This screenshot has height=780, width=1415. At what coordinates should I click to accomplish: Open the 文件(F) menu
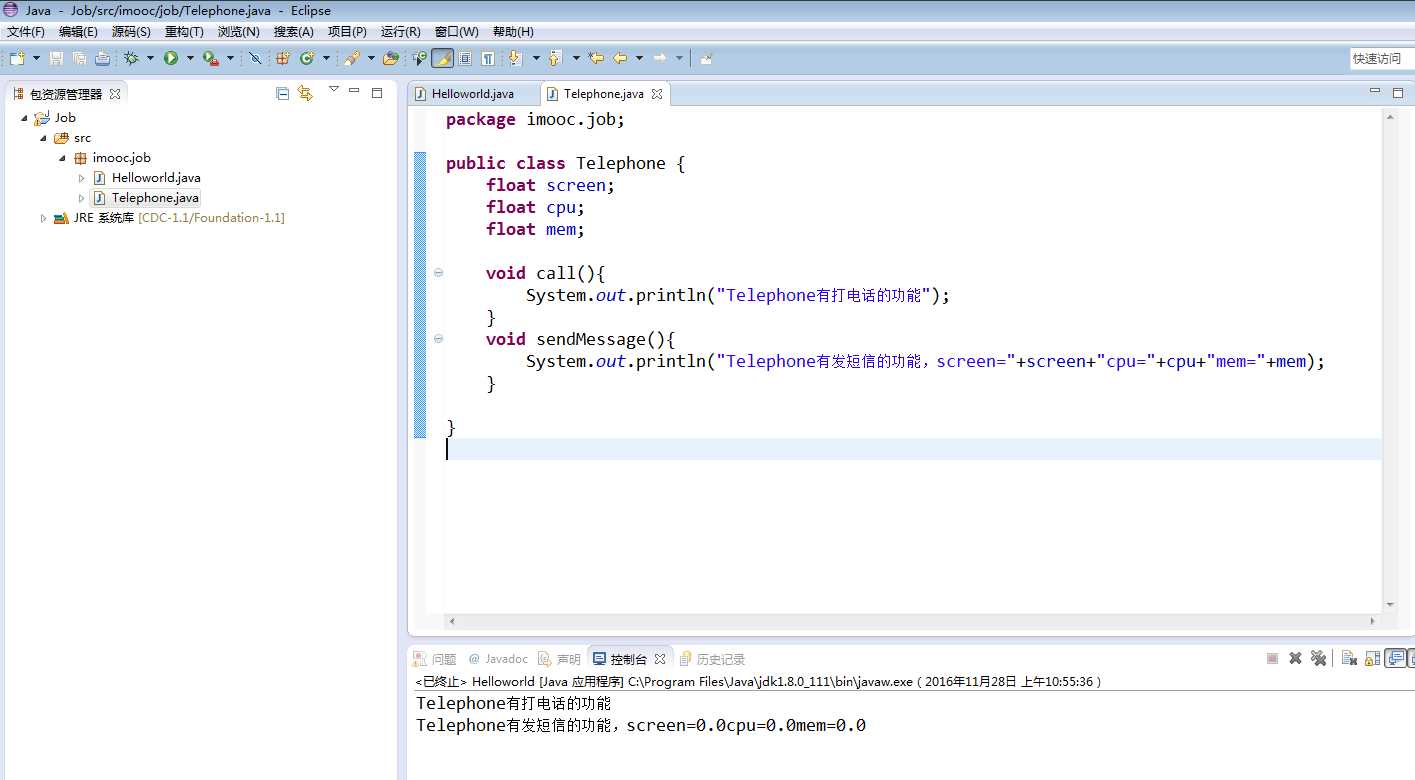[x=26, y=32]
